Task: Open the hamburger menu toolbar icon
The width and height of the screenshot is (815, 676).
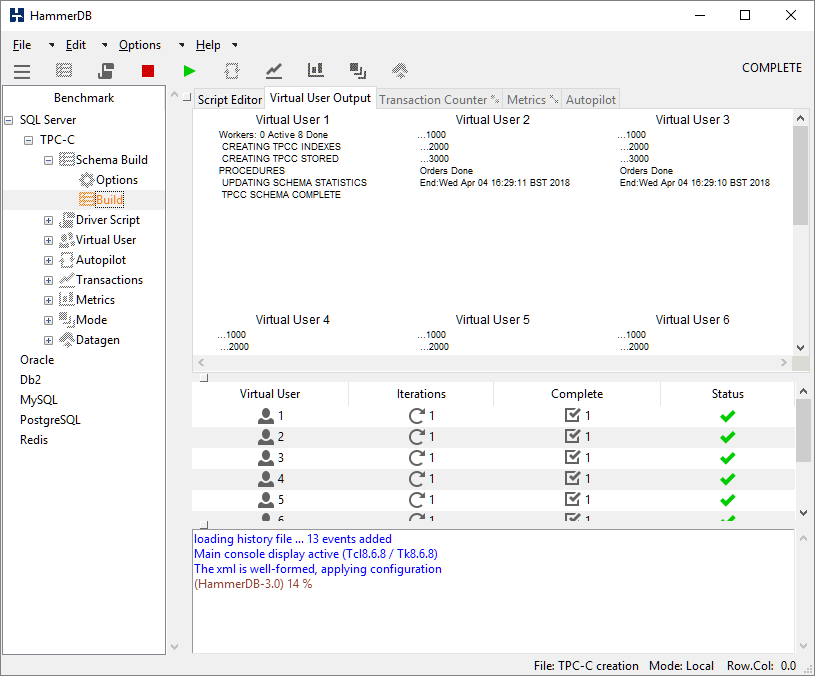Action: tap(22, 71)
